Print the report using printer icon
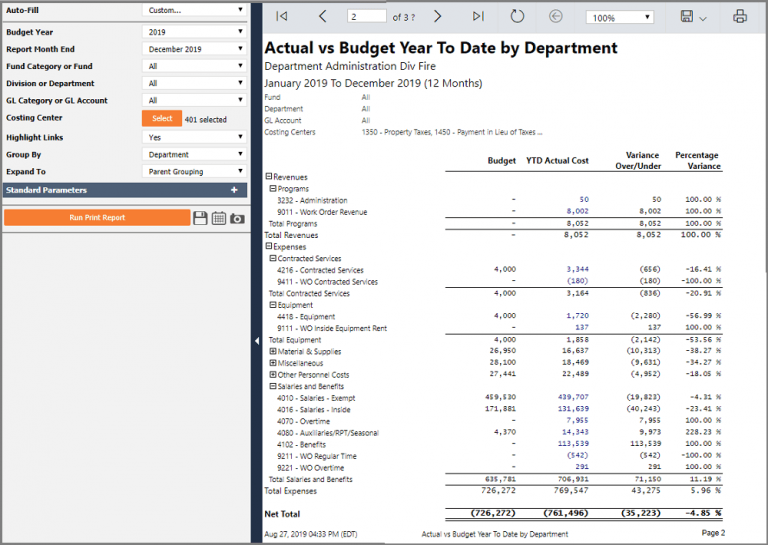This screenshot has height=545, width=768. point(740,17)
